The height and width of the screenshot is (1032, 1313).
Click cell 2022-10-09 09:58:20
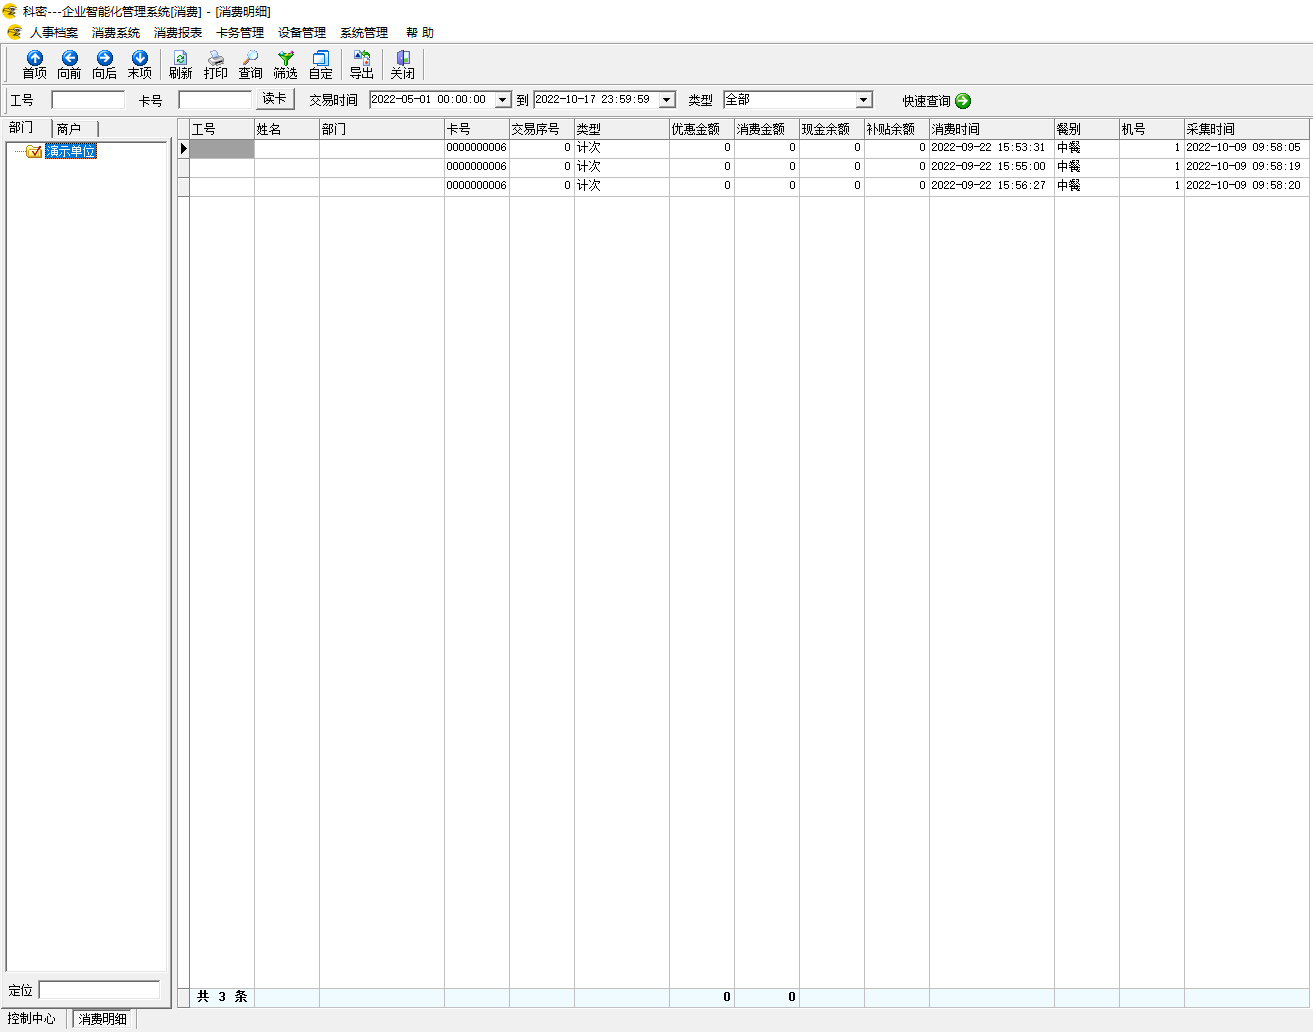pyautogui.click(x=1247, y=186)
